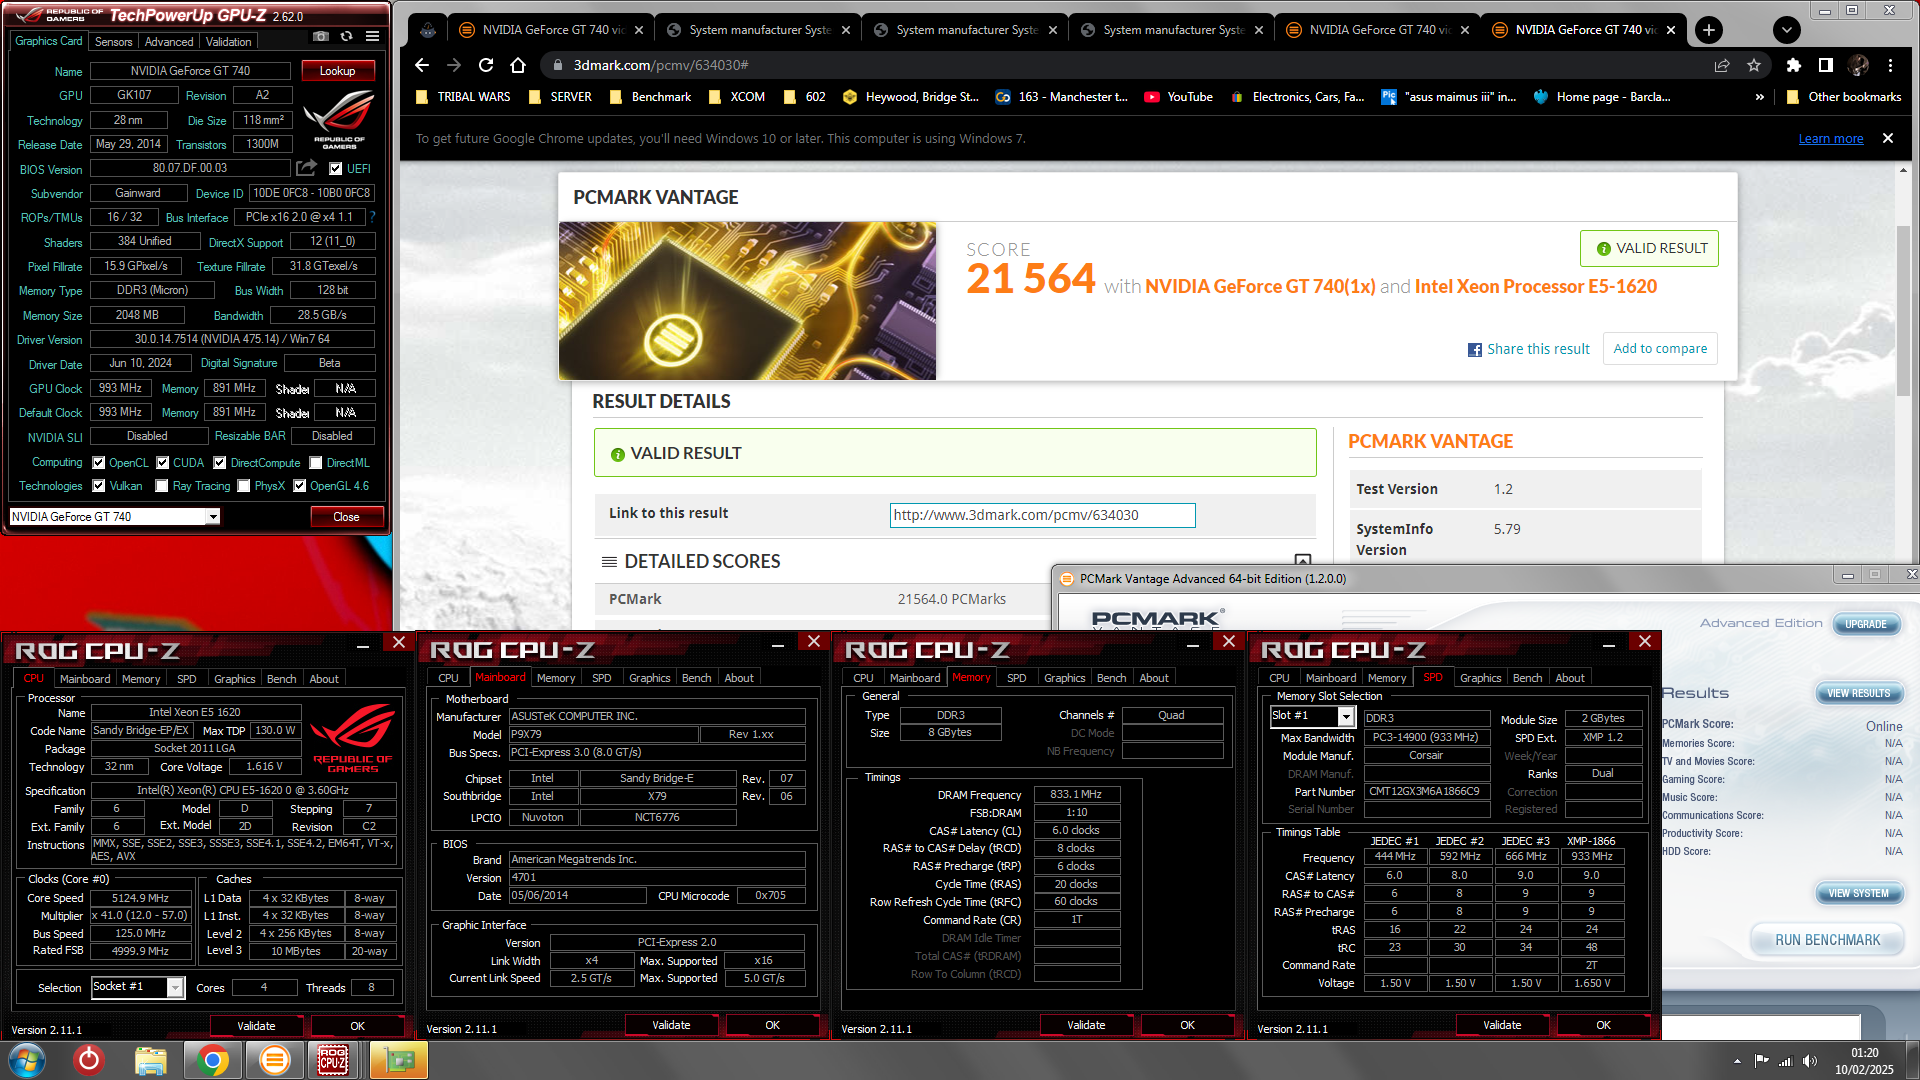Click Add to compare on 3DMark

tap(1660, 349)
